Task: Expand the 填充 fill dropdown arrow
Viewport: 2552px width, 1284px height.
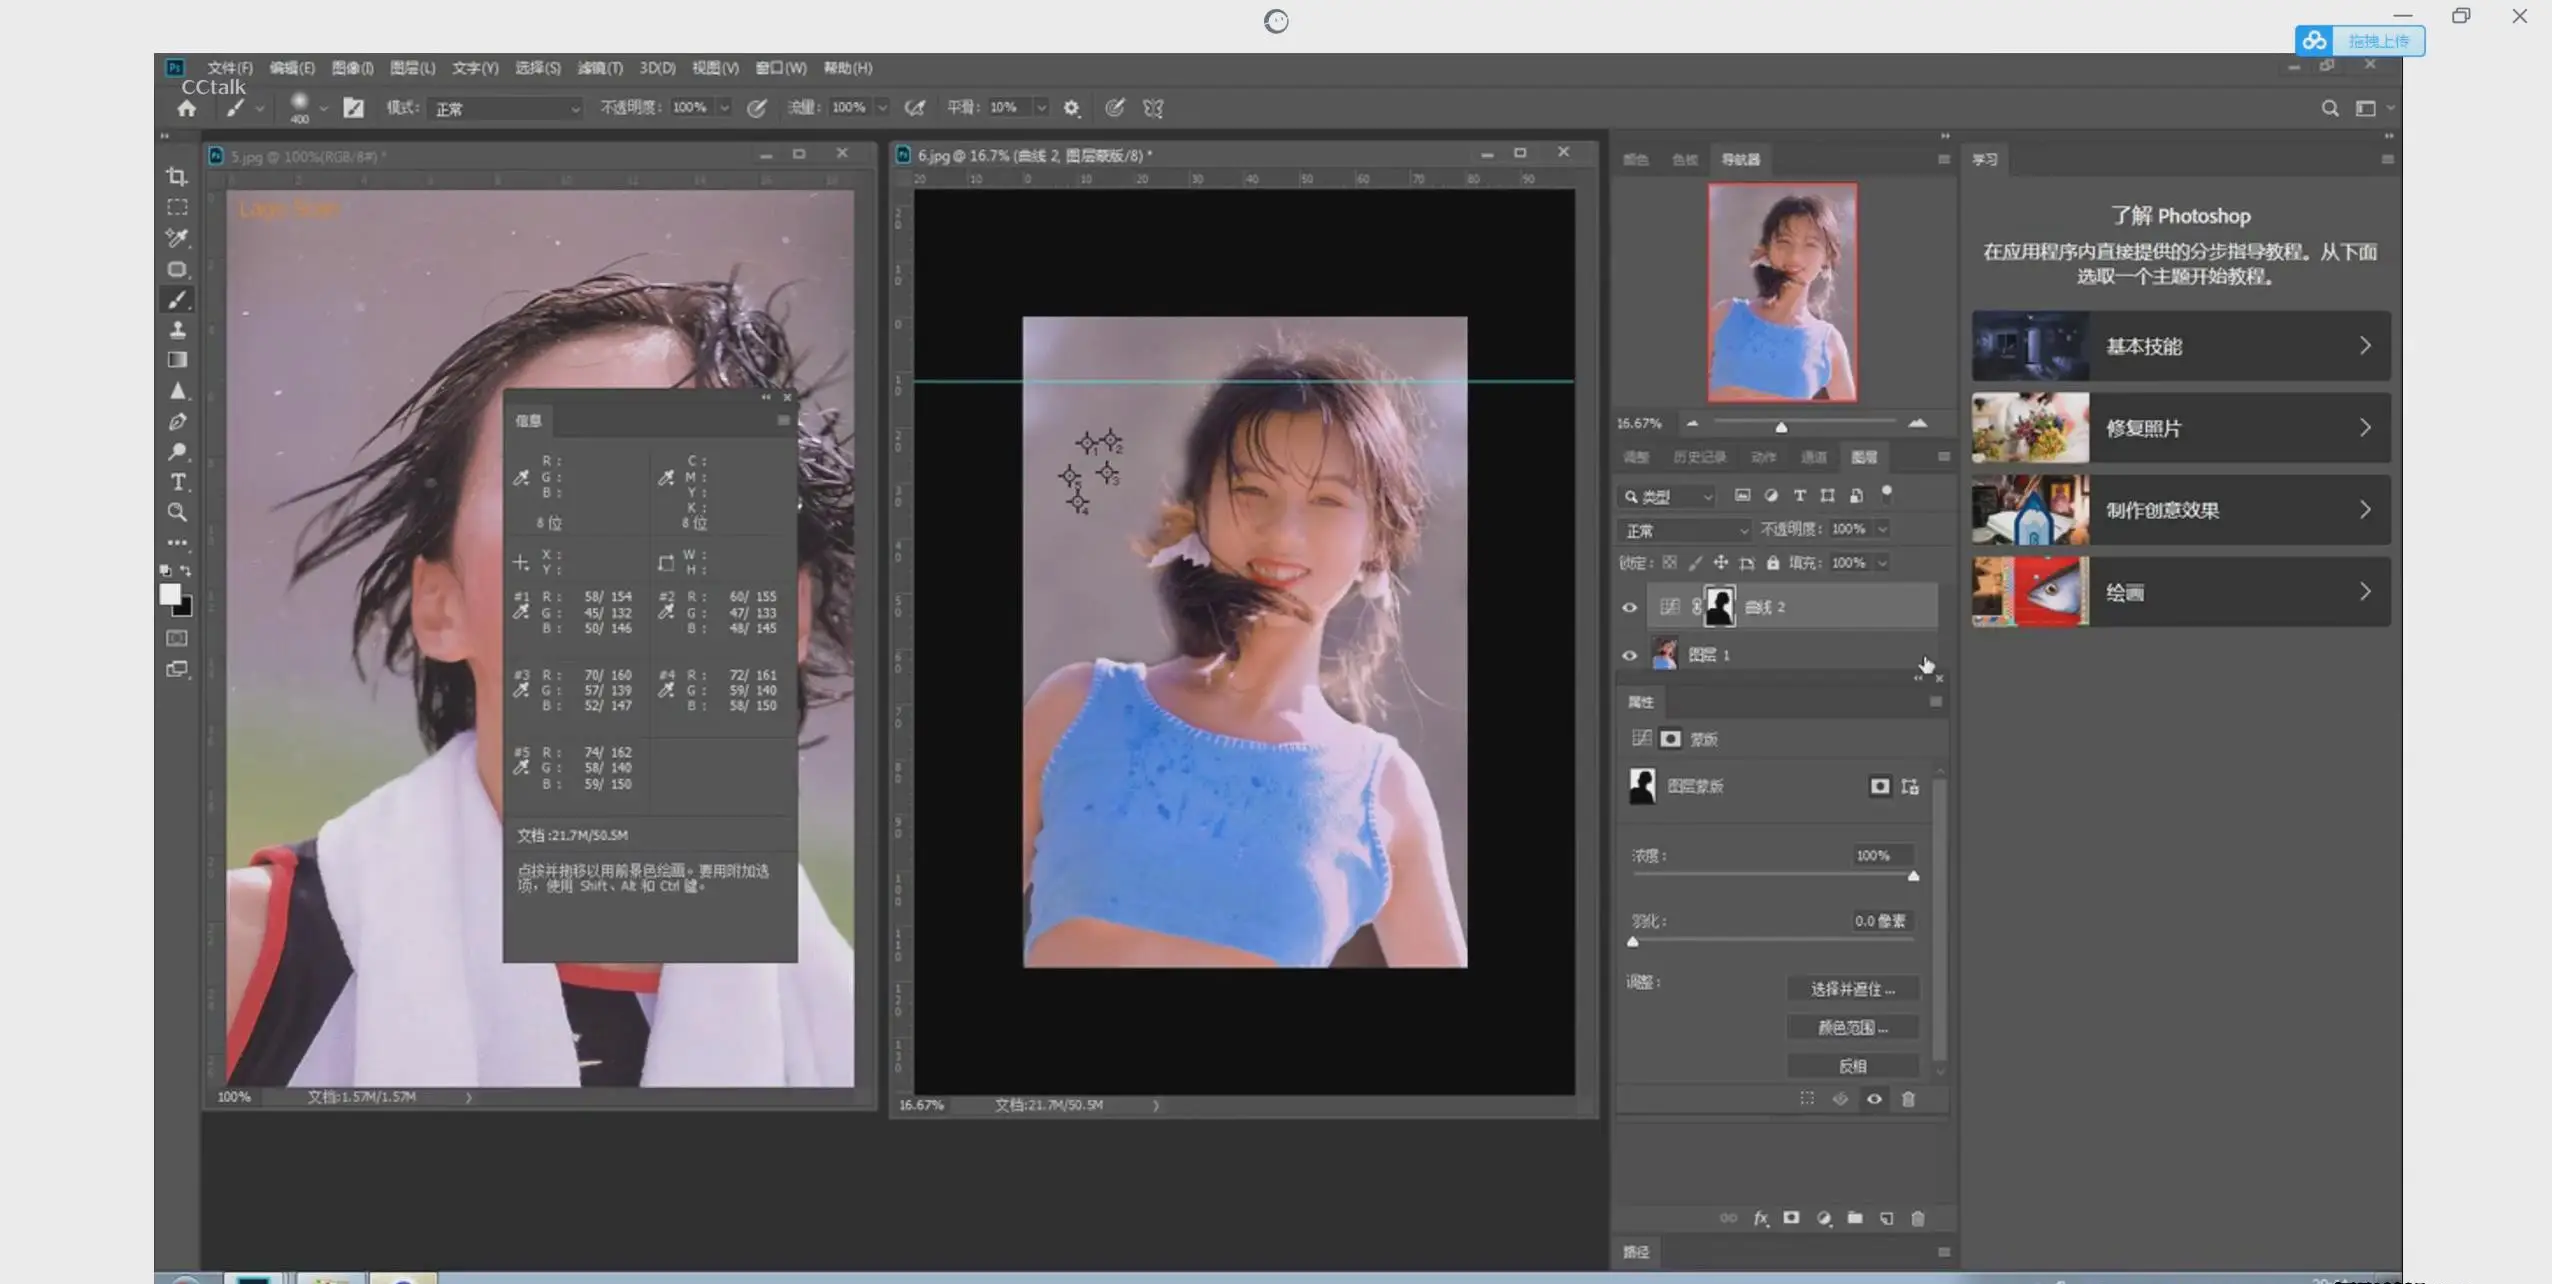Action: point(1882,563)
